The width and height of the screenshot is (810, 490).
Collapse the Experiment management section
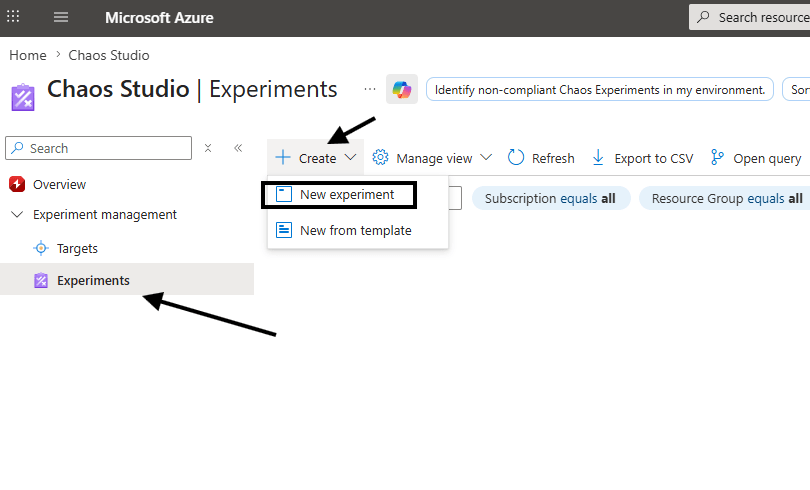(16, 215)
